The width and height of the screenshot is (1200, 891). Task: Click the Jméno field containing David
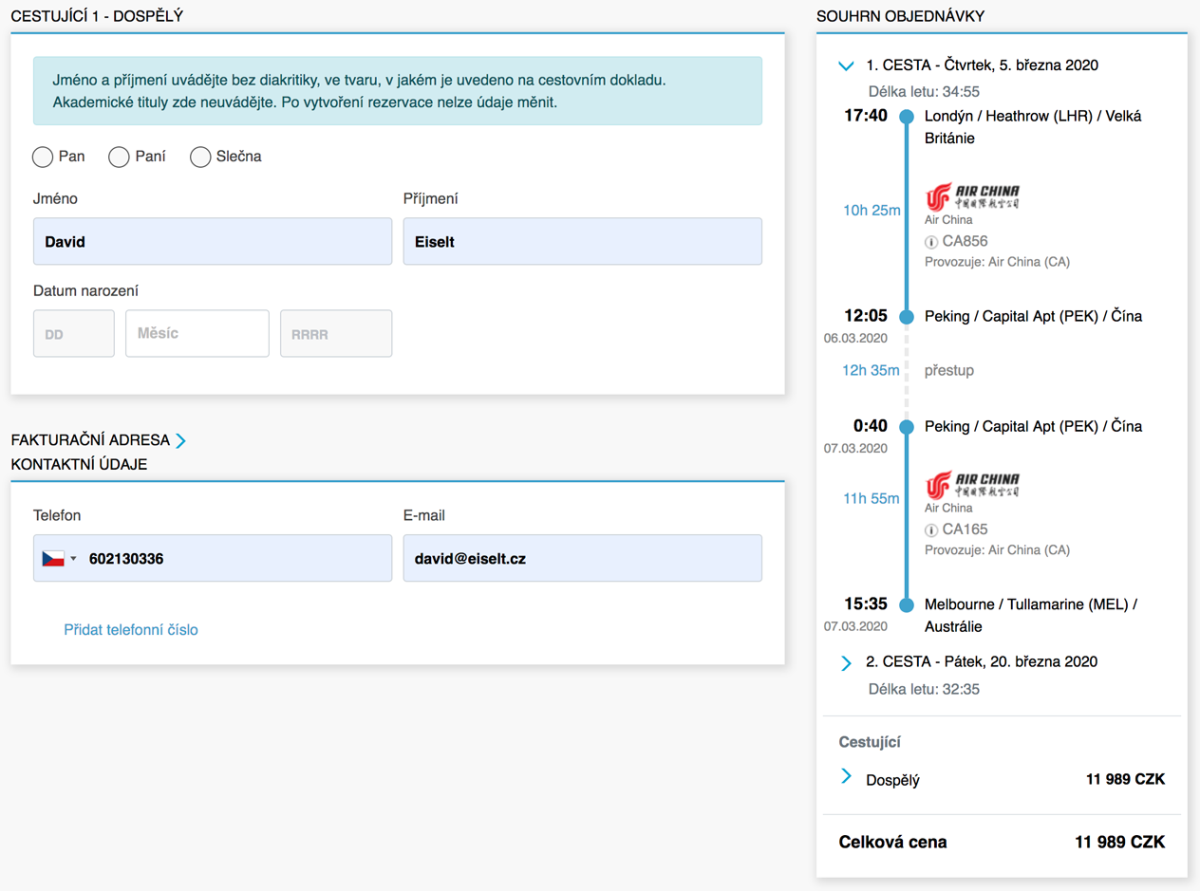tap(212, 242)
